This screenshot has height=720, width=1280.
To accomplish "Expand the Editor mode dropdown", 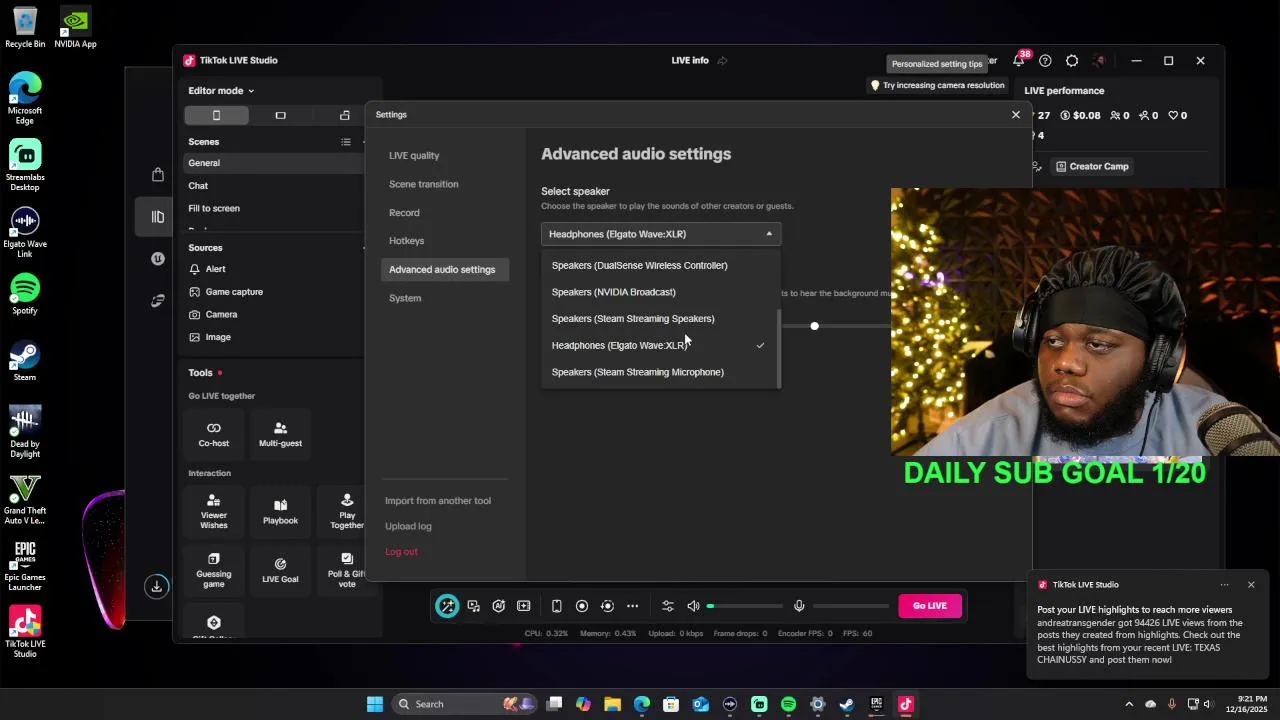I will pos(221,91).
